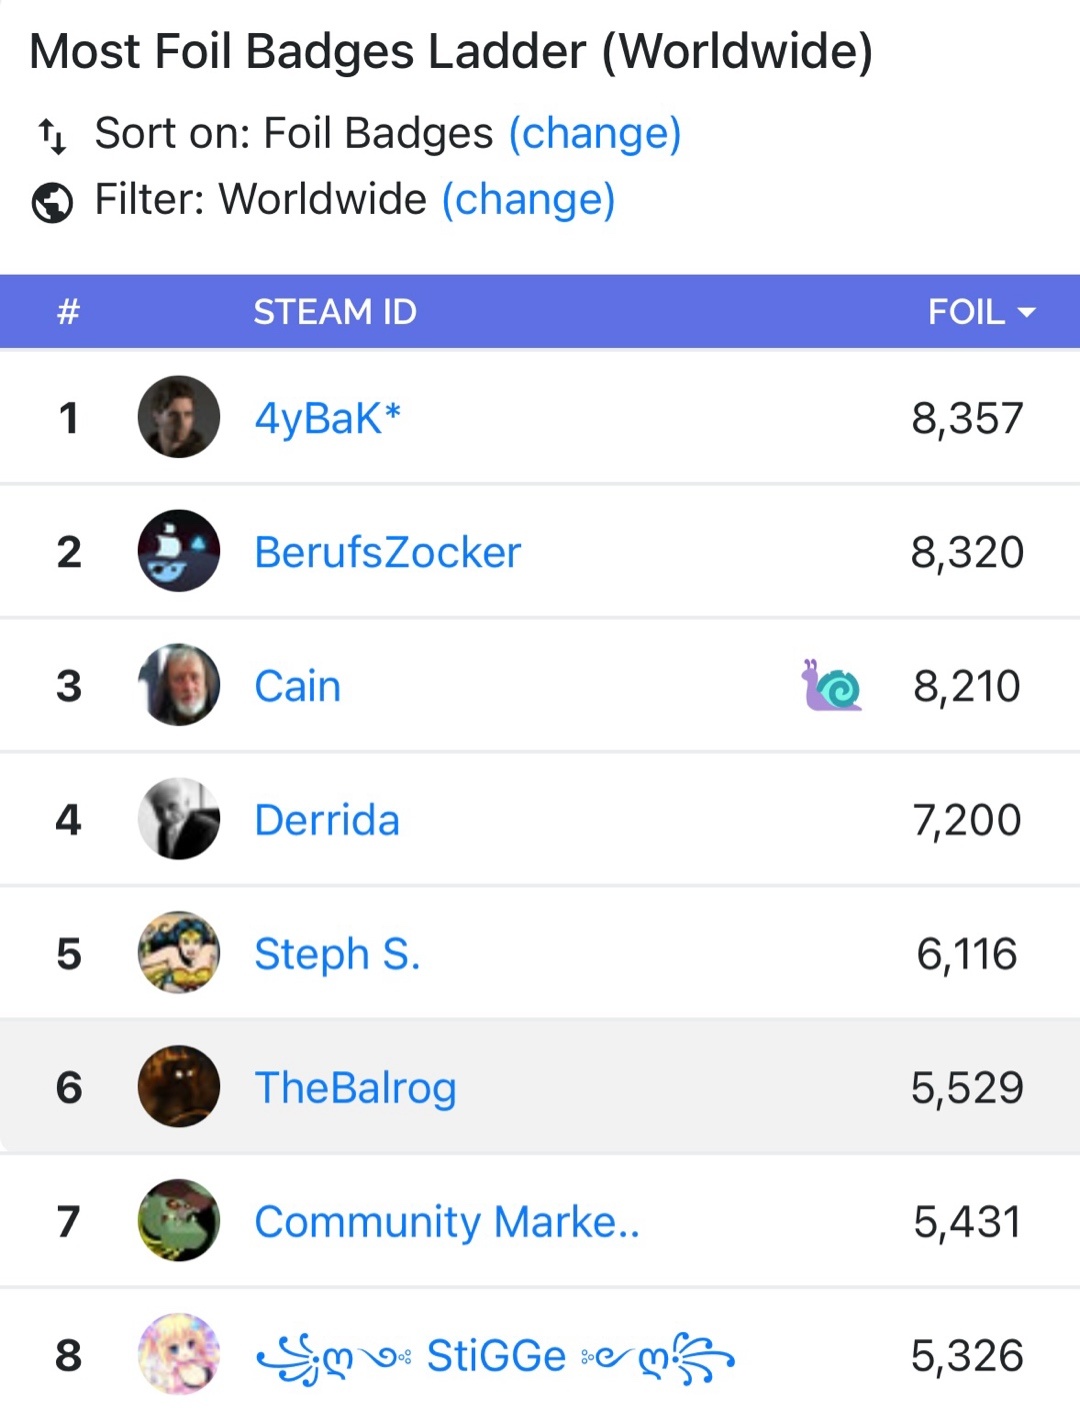Open 4yBaK* avatar thumbnail
This screenshot has height=1412, width=1080.
click(179, 417)
